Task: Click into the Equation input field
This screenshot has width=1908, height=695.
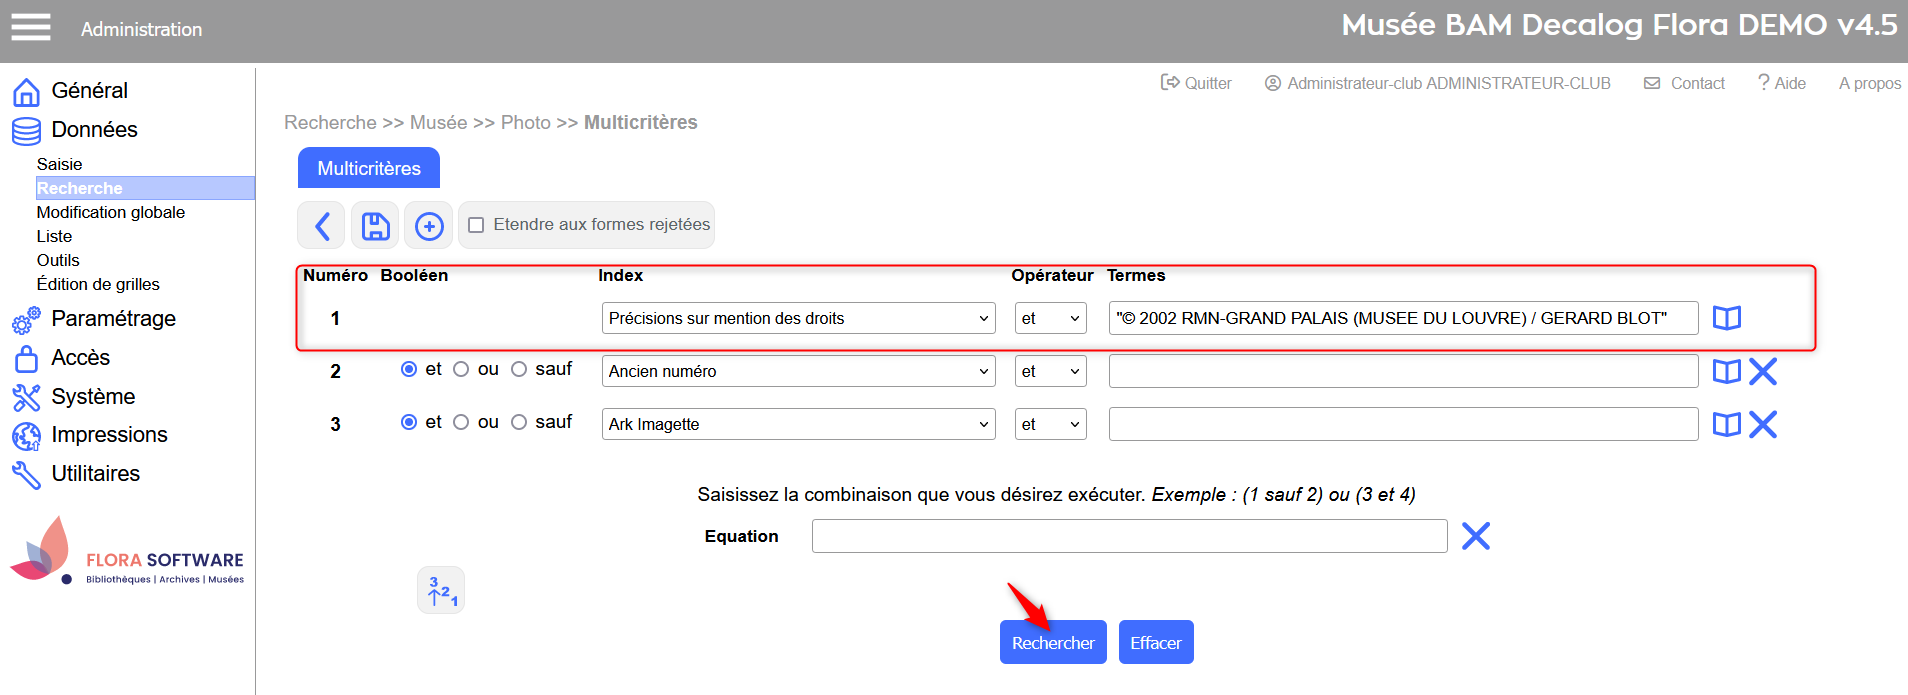Action: coord(1129,536)
